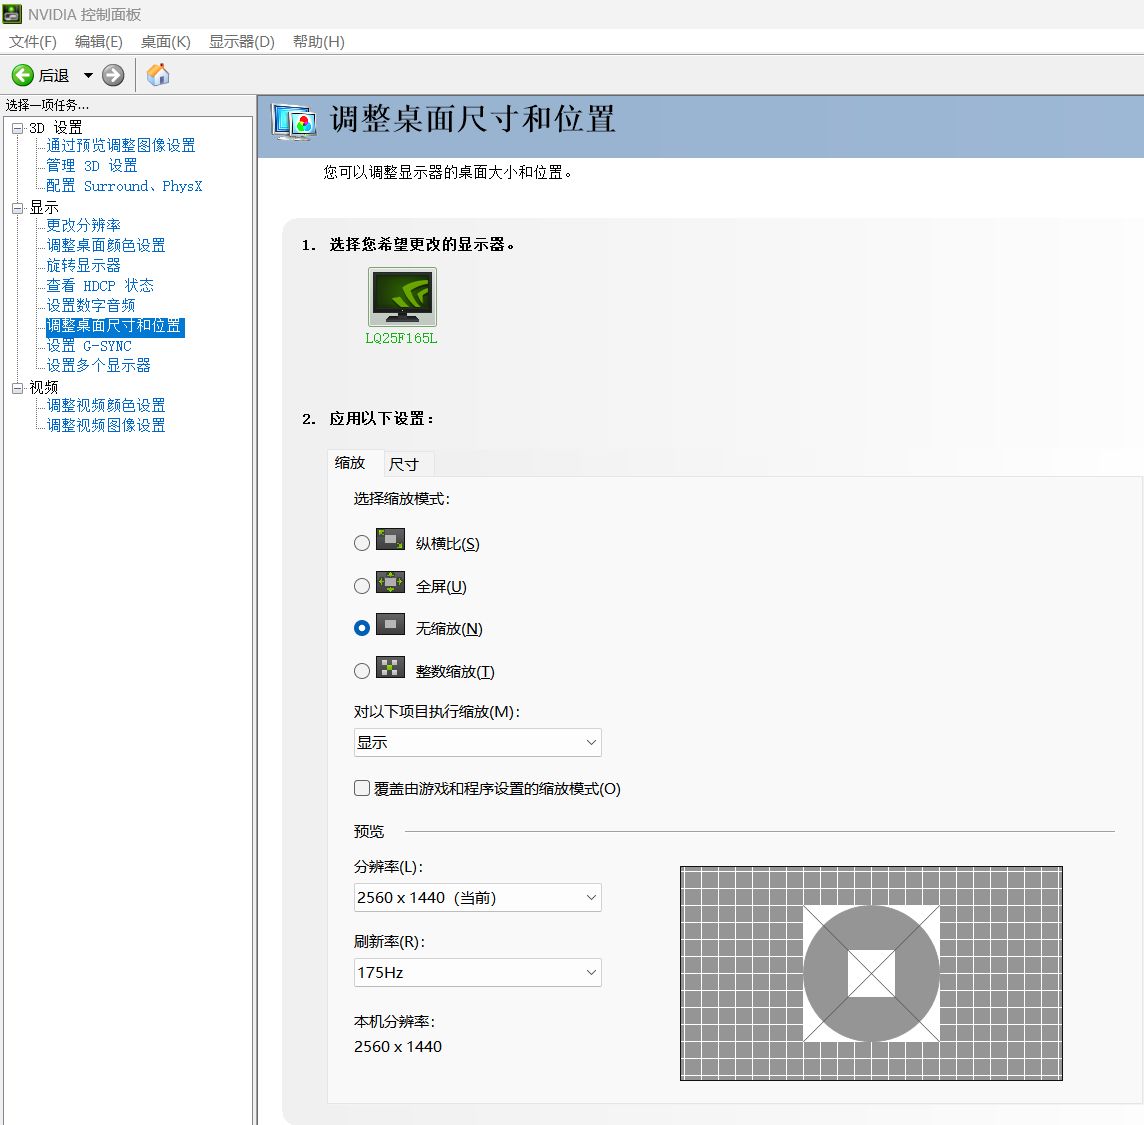Open 更改分辨率 link
The height and width of the screenshot is (1125, 1144).
(83, 225)
